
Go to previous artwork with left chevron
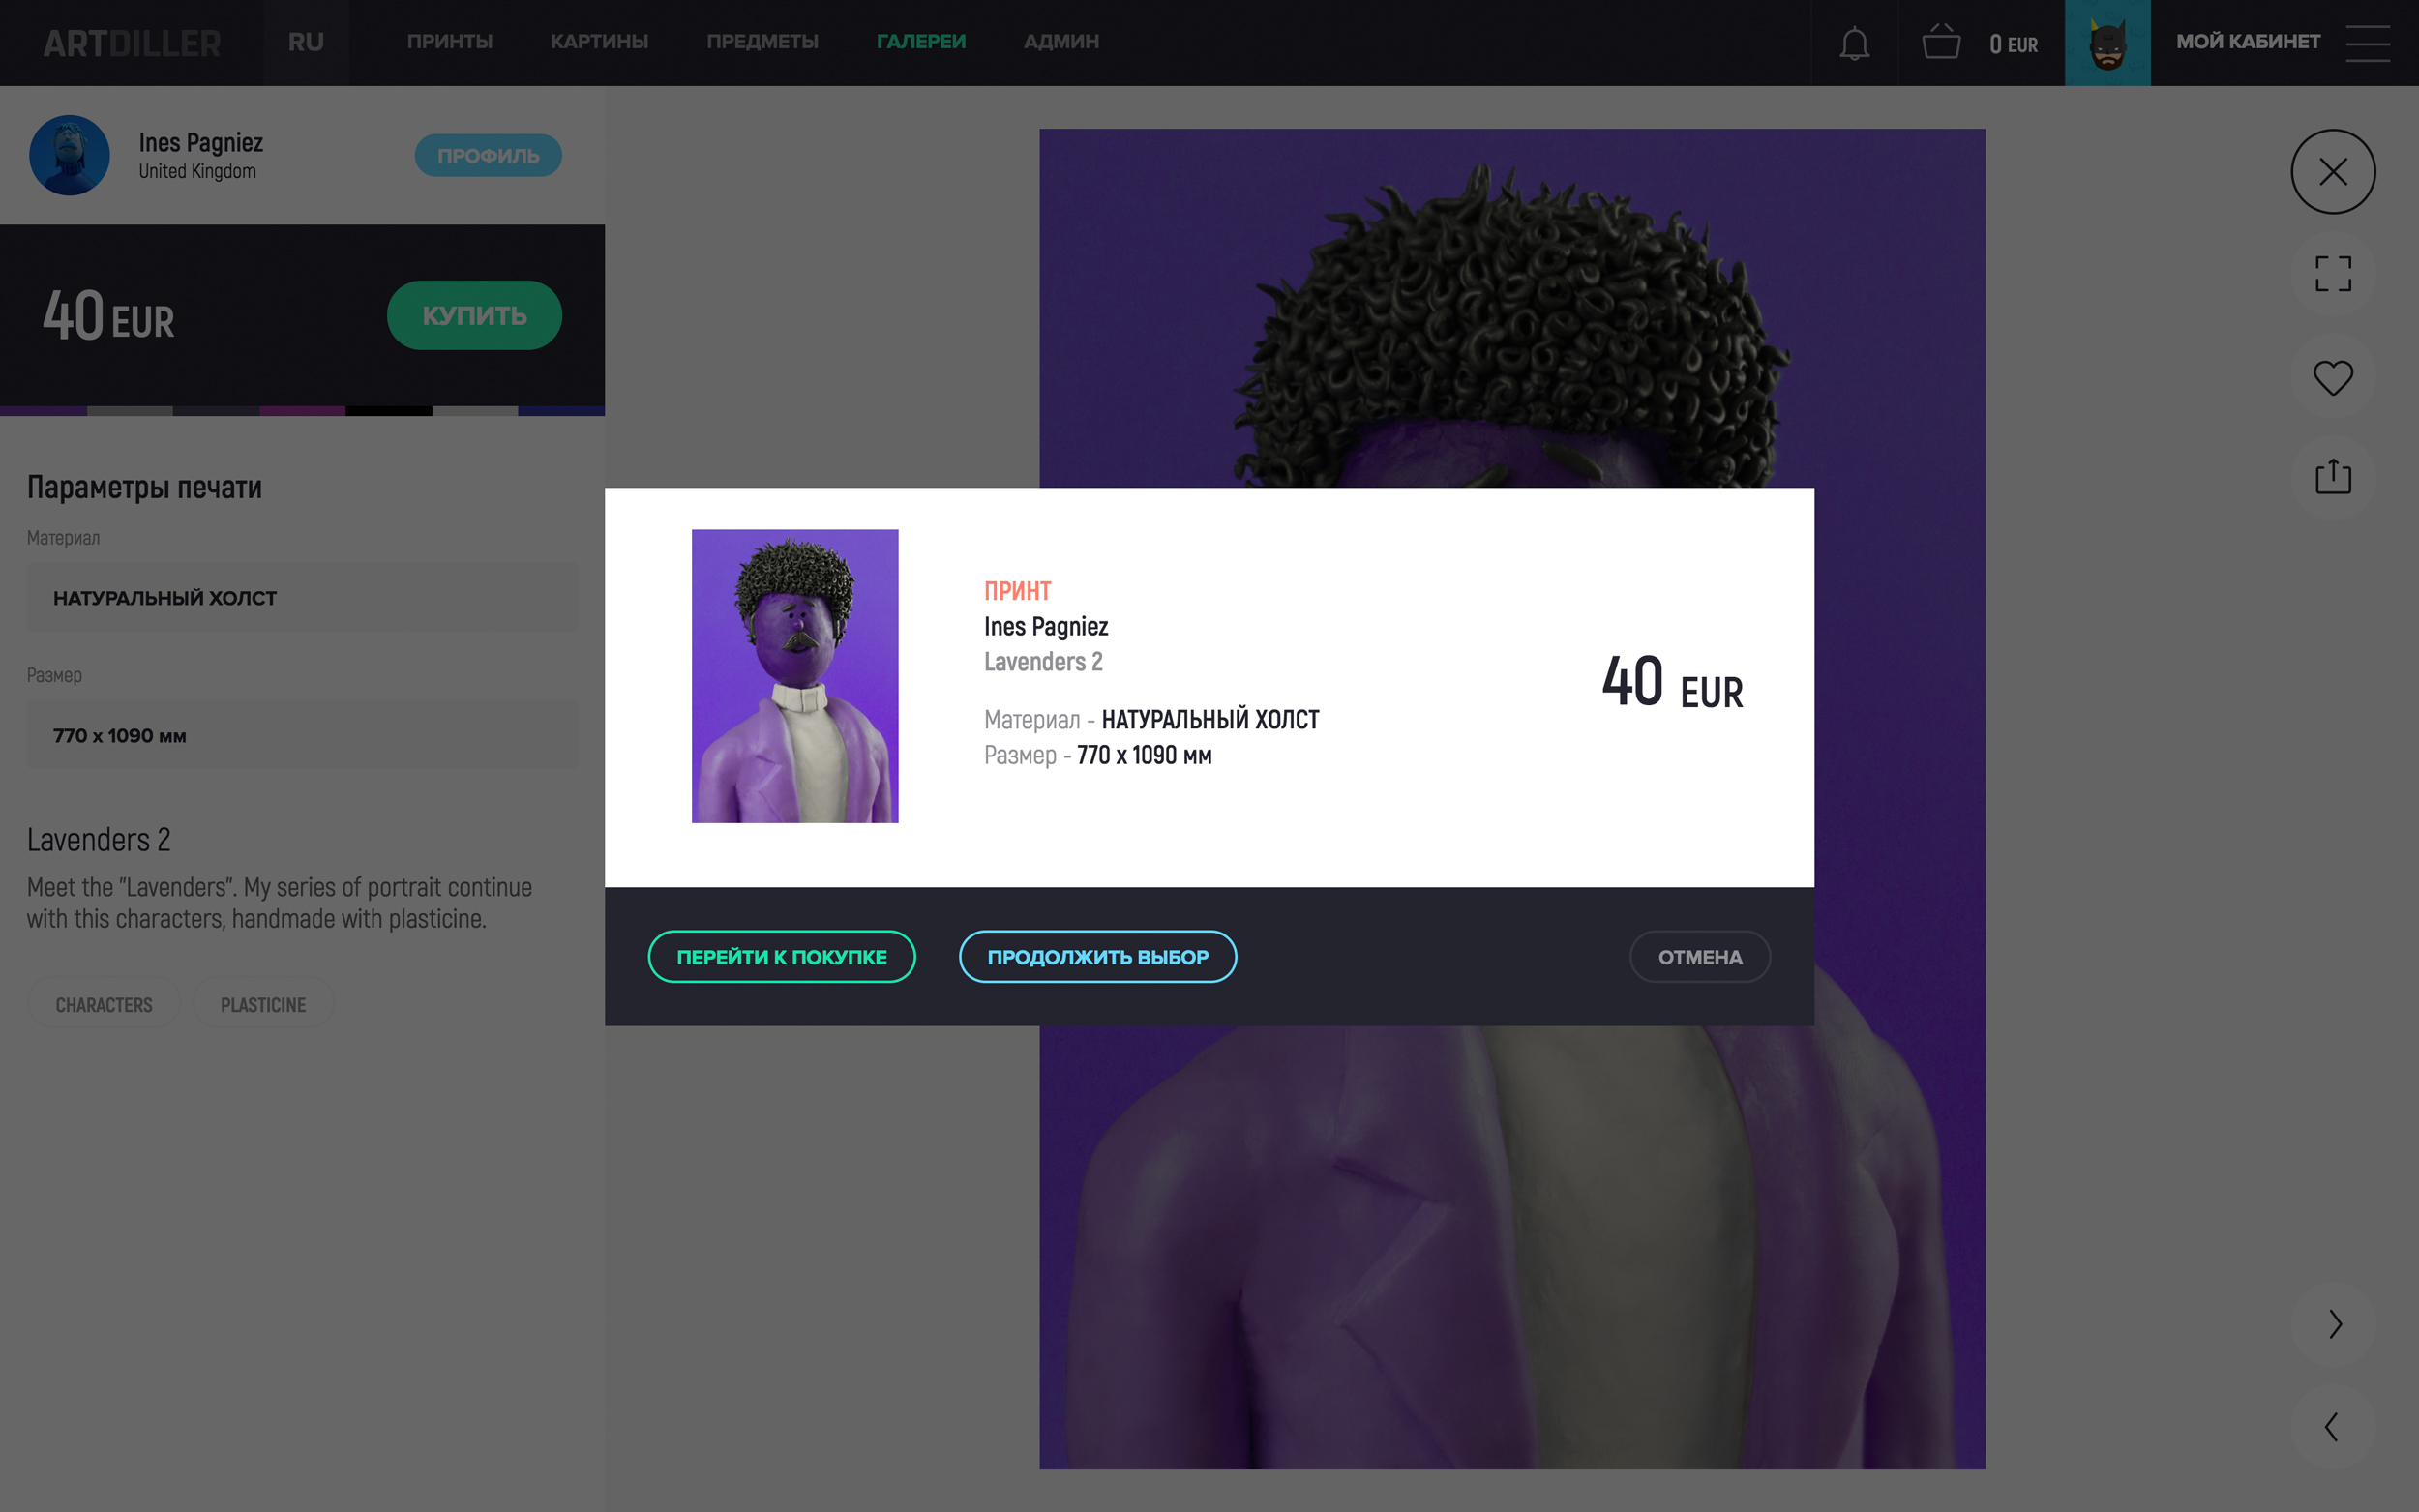pos(2333,1426)
